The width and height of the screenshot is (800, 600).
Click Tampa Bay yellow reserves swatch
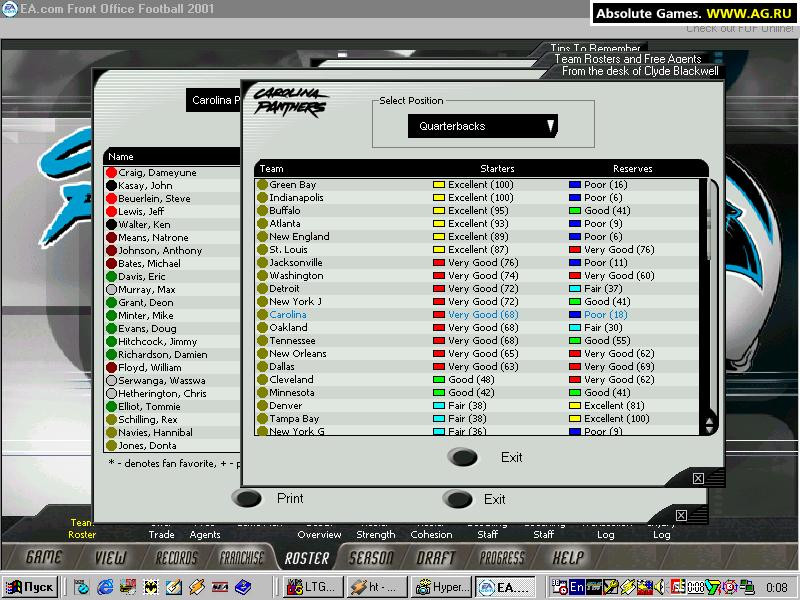574,419
